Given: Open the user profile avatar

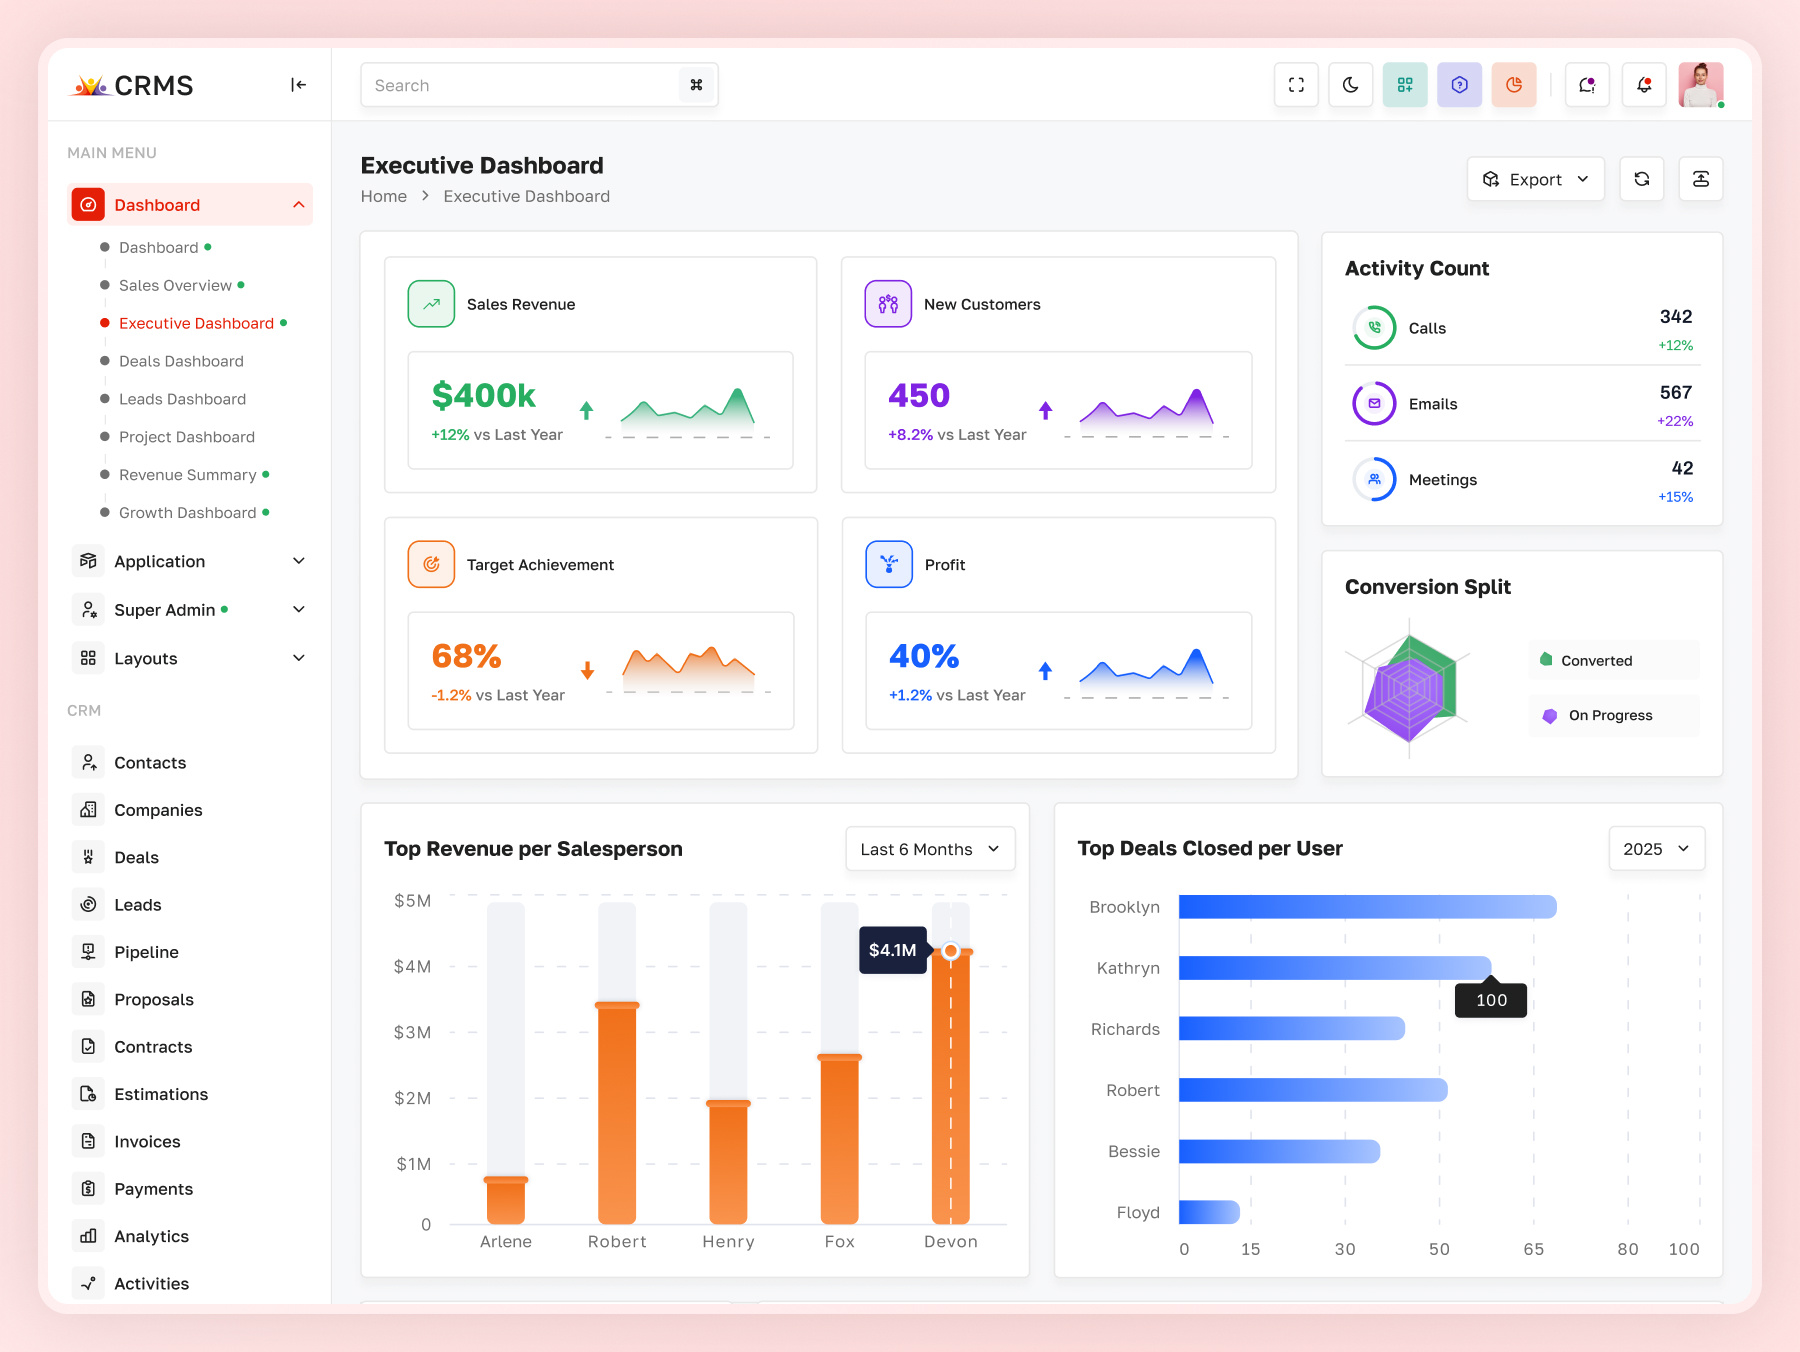Looking at the screenshot, I should pyautogui.click(x=1701, y=85).
